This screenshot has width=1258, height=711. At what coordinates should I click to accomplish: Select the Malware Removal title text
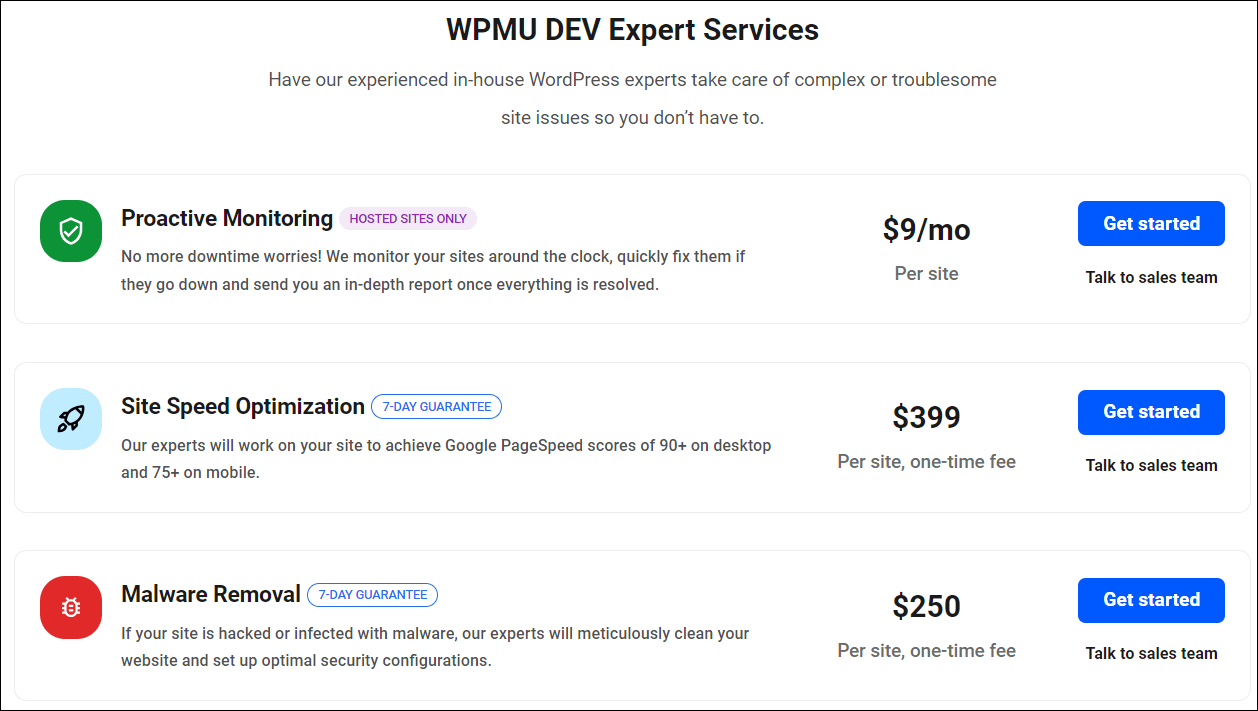point(211,594)
